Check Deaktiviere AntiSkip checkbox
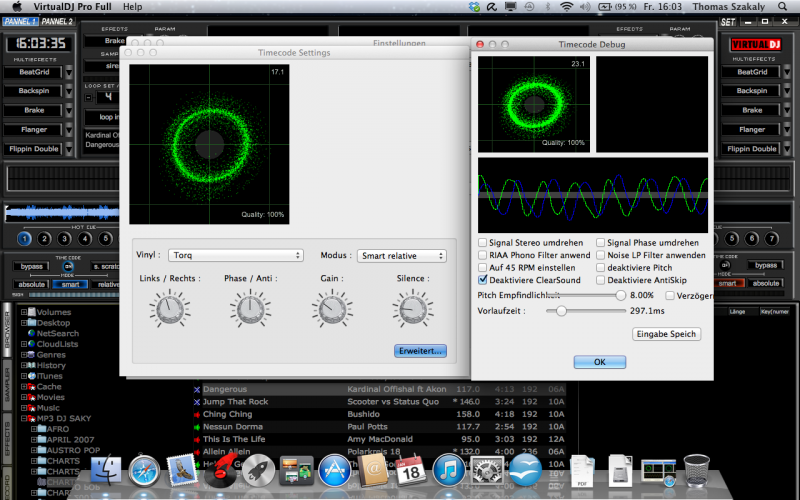Screen dimensions: 800x500 [601, 280]
